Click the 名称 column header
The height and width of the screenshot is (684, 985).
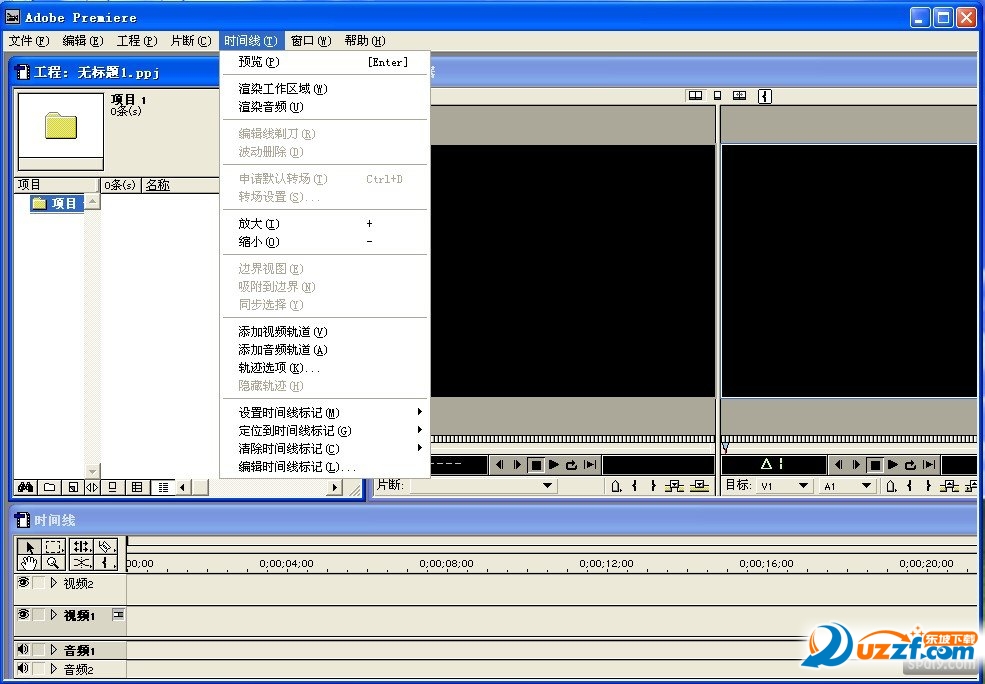tap(158, 185)
